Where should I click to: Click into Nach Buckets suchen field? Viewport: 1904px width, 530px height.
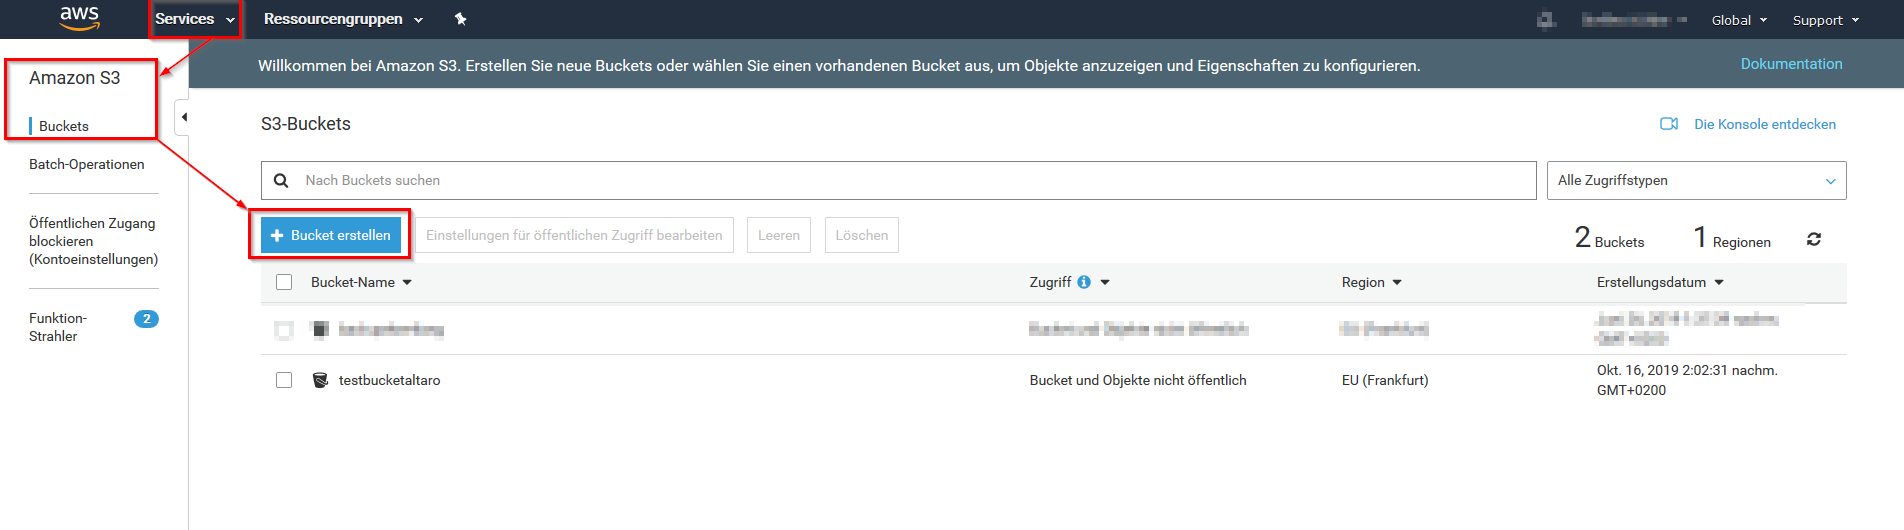pyautogui.click(x=900, y=180)
